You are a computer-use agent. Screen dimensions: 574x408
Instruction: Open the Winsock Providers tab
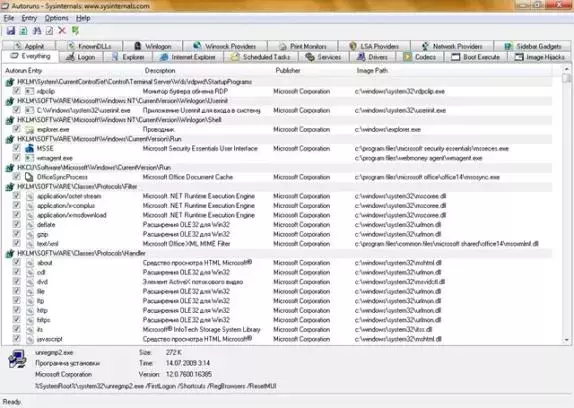(x=225, y=46)
